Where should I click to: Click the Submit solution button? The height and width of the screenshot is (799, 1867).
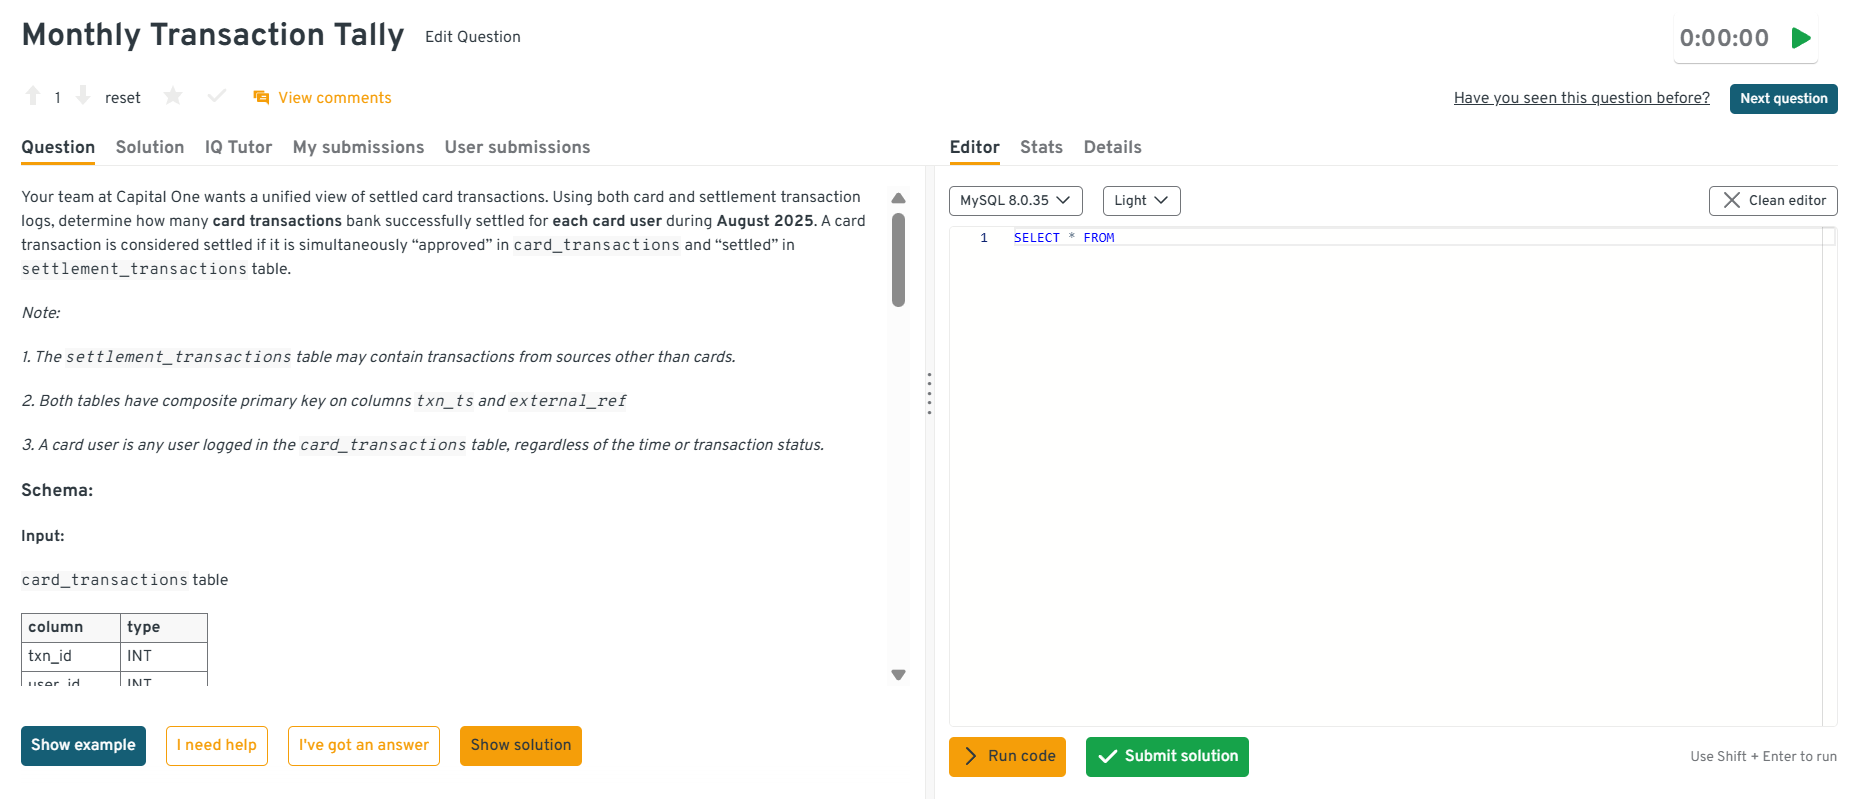1167,757
